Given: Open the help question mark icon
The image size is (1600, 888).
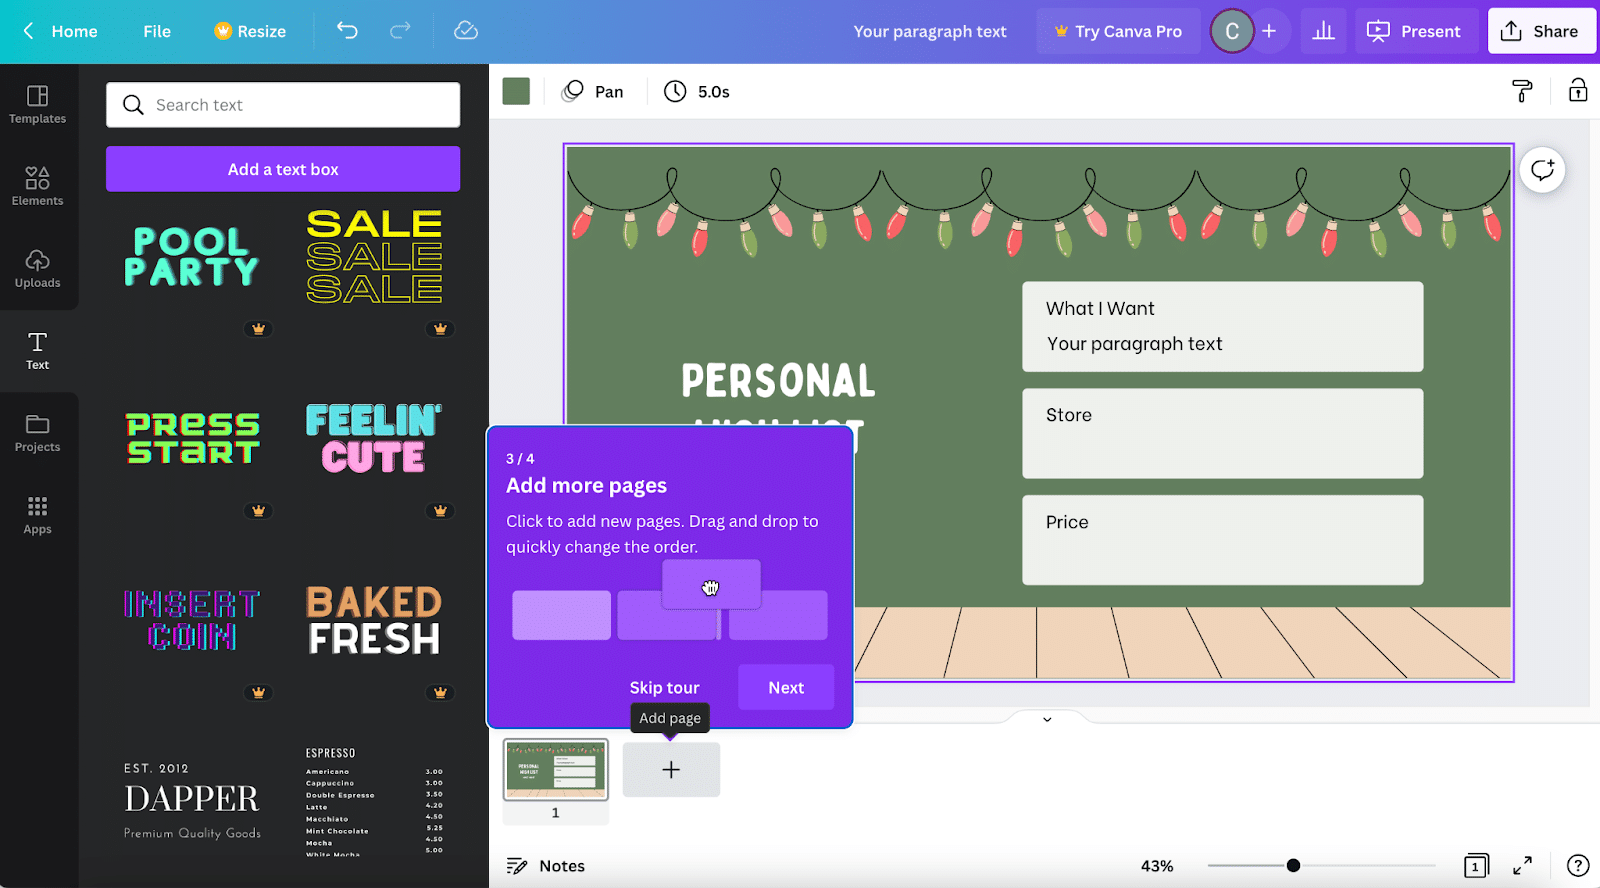Looking at the screenshot, I should [x=1578, y=866].
